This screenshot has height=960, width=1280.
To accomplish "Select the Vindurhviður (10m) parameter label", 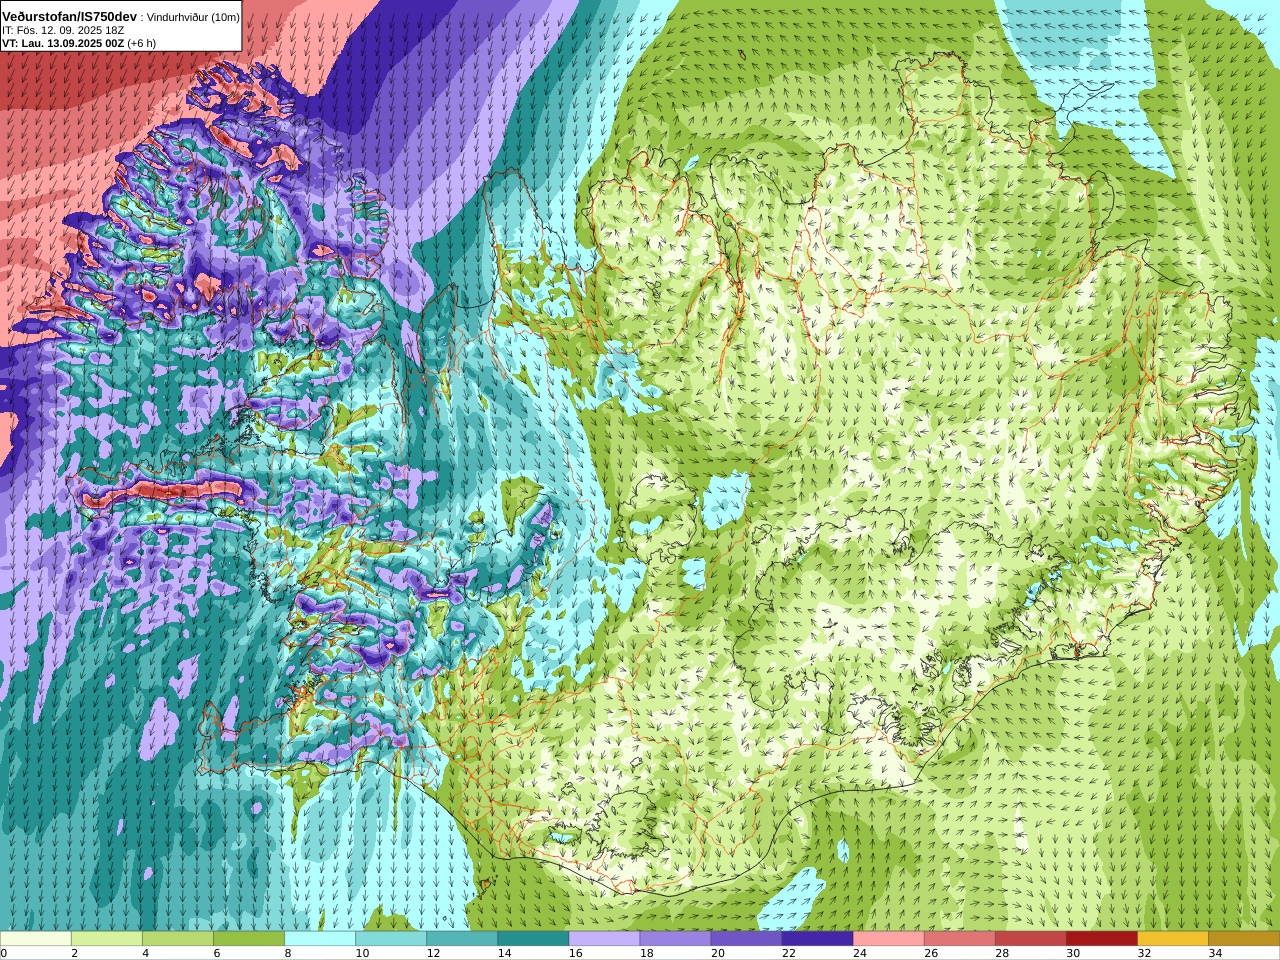I will (193, 18).
